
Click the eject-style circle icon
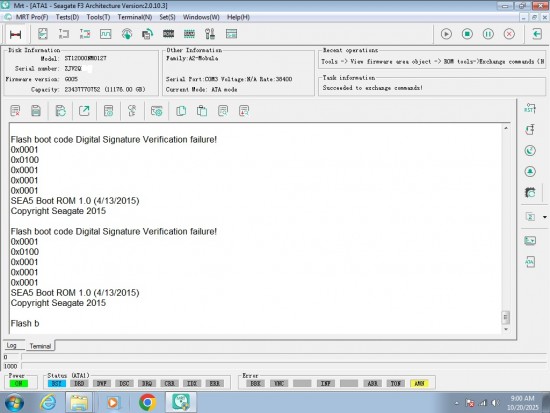[530, 171]
